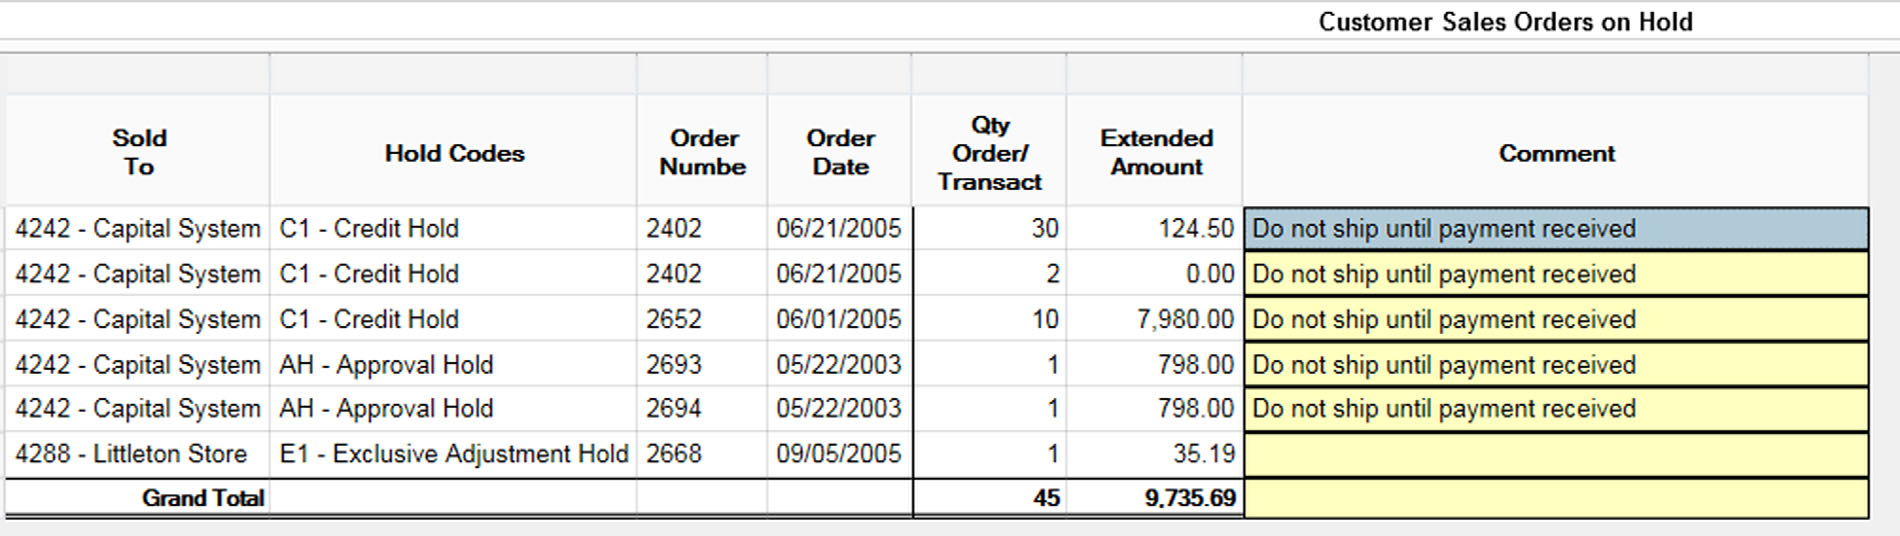This screenshot has height=536, width=1900.
Task: Click the comment field for order 2693
Action: click(1555, 365)
